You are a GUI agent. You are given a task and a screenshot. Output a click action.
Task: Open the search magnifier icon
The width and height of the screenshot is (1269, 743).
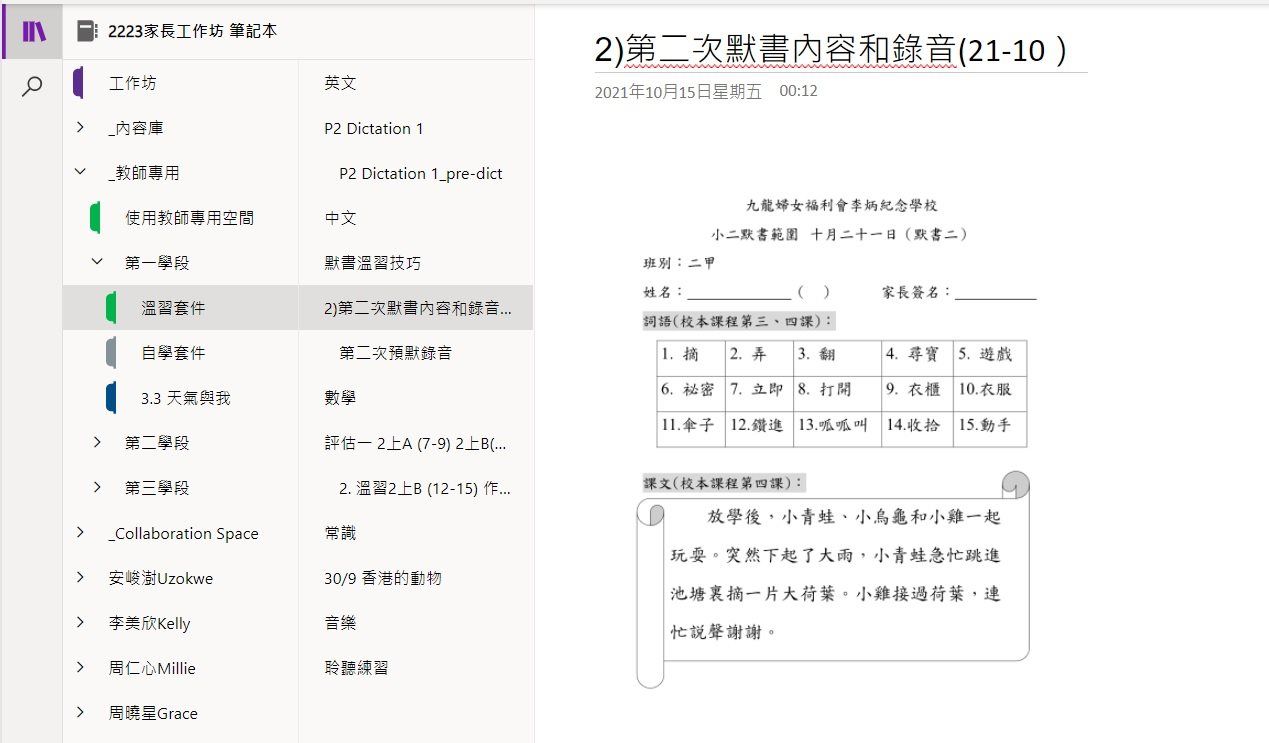pyautogui.click(x=32, y=86)
